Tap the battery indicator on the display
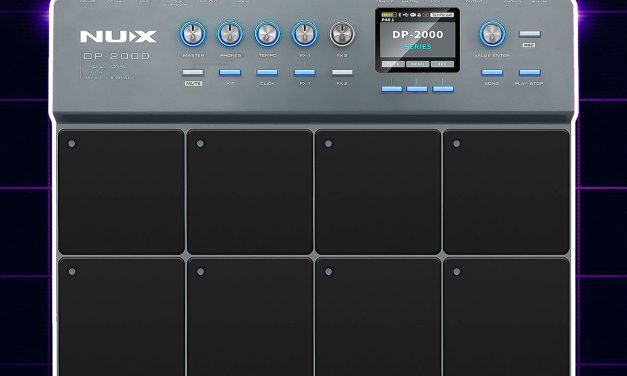The width and height of the screenshot is (627, 376). click(x=389, y=15)
